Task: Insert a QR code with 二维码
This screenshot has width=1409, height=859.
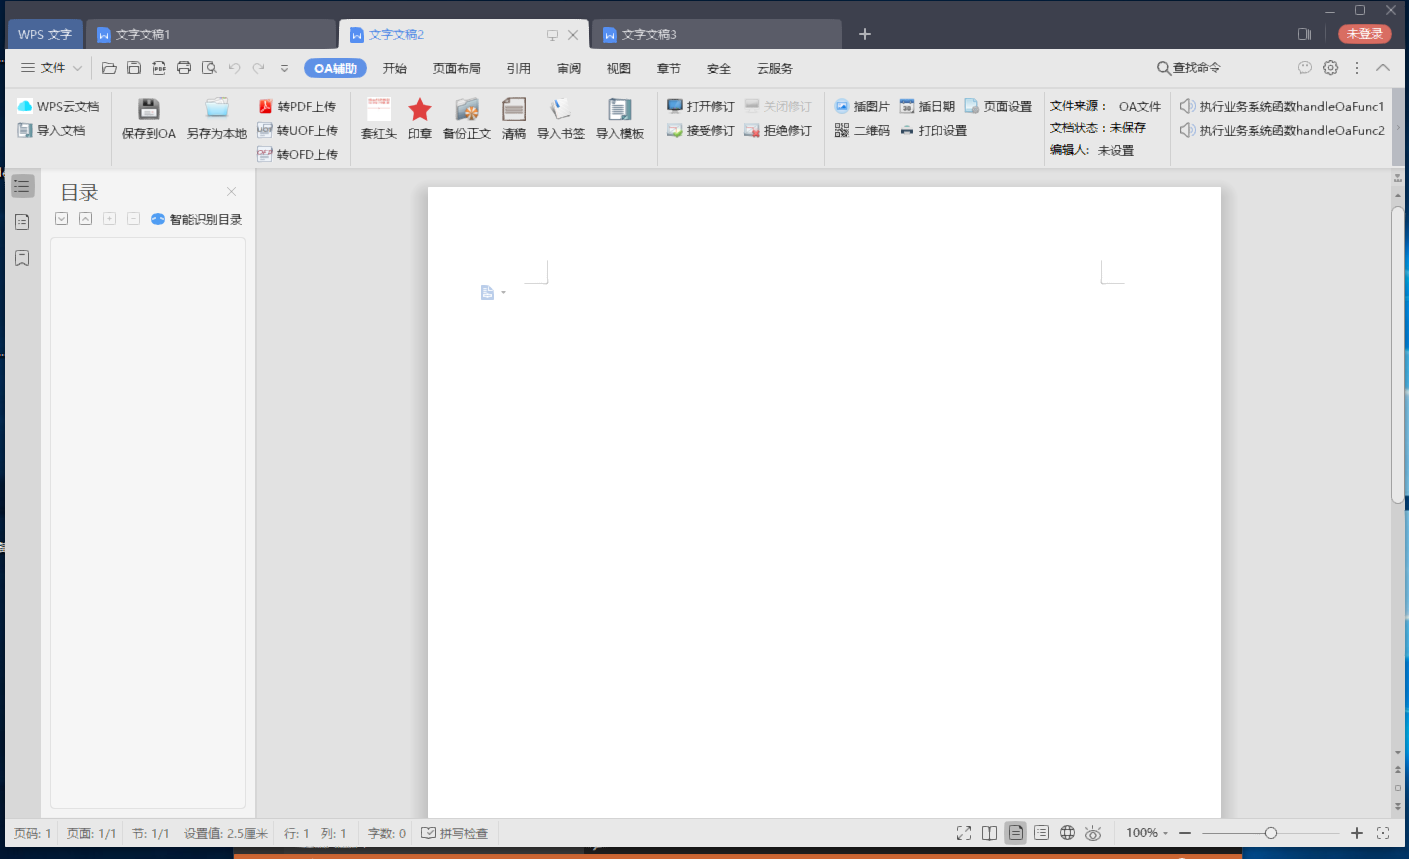Action: (x=862, y=131)
